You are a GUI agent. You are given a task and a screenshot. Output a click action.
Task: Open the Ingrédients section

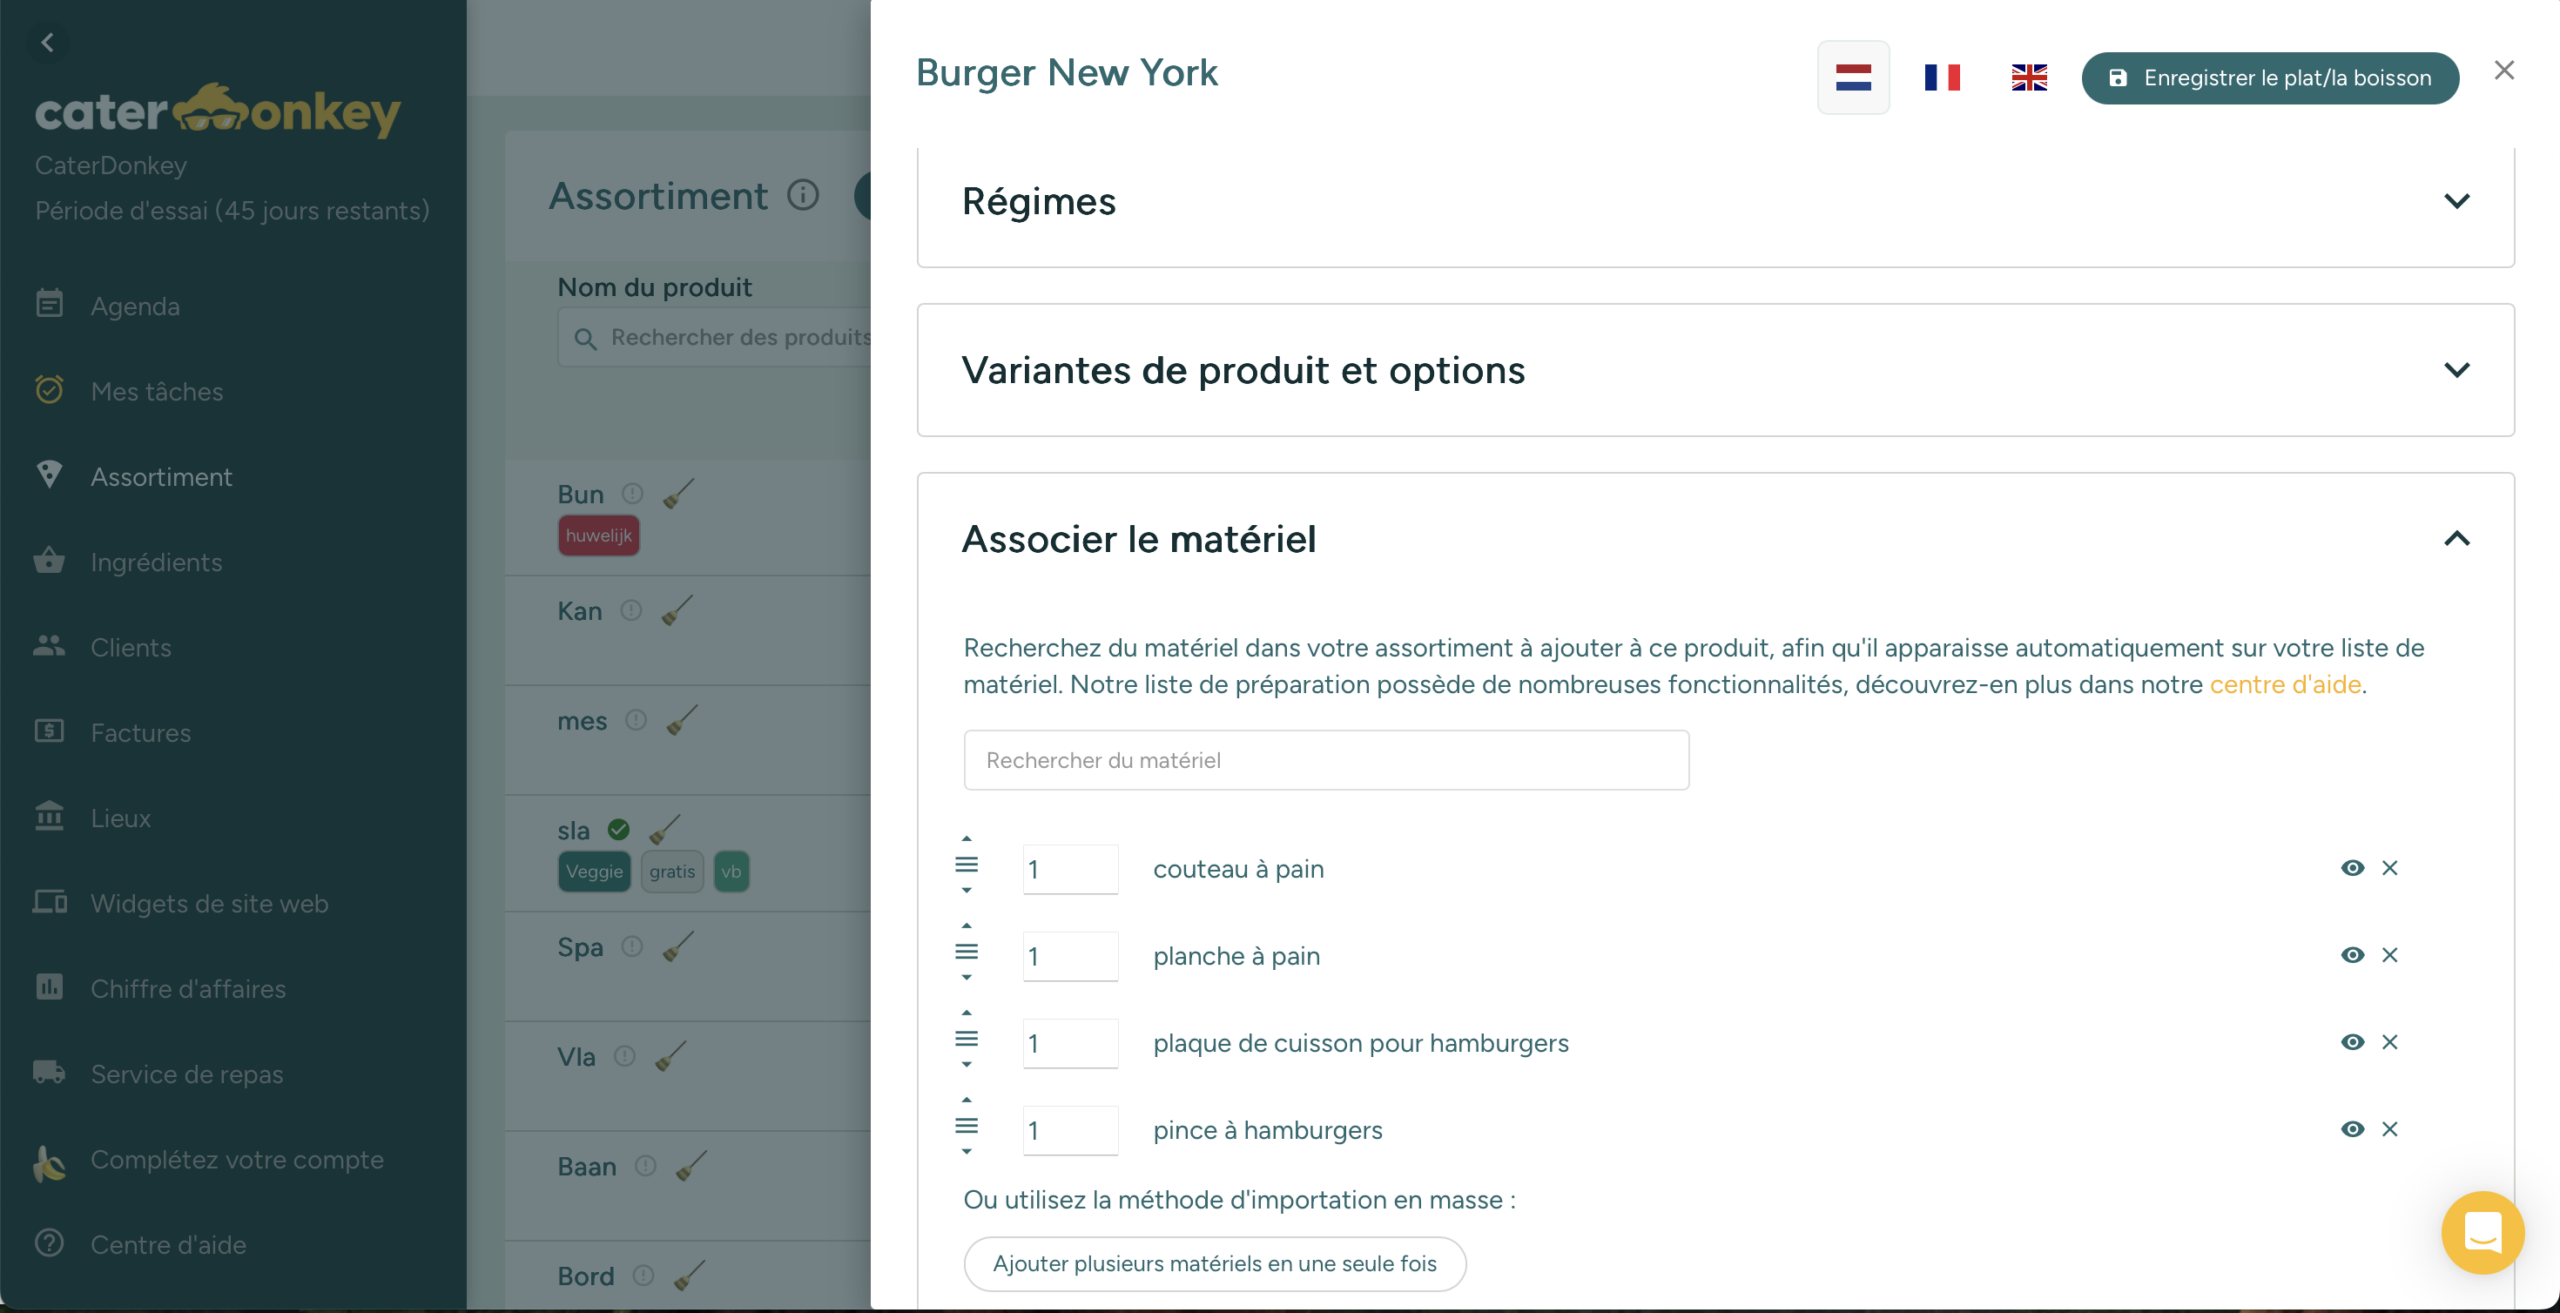point(156,562)
